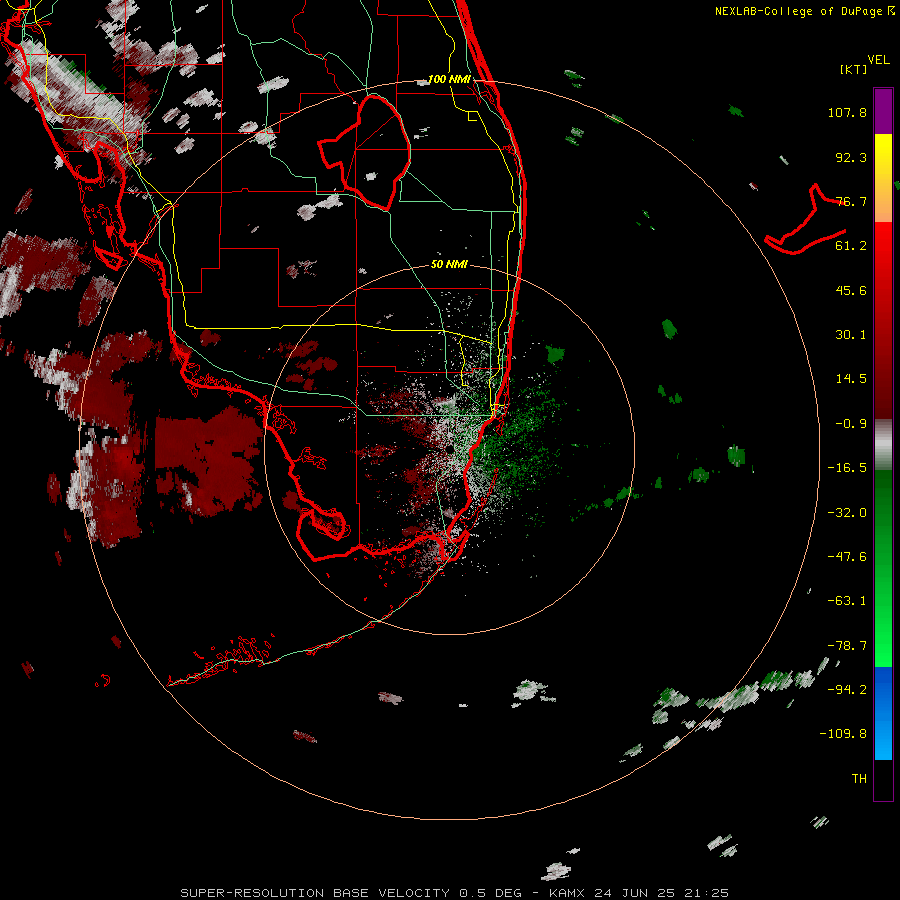
Task: Click the Super-Resolution Base Velocity caption
Action: (x=455, y=893)
